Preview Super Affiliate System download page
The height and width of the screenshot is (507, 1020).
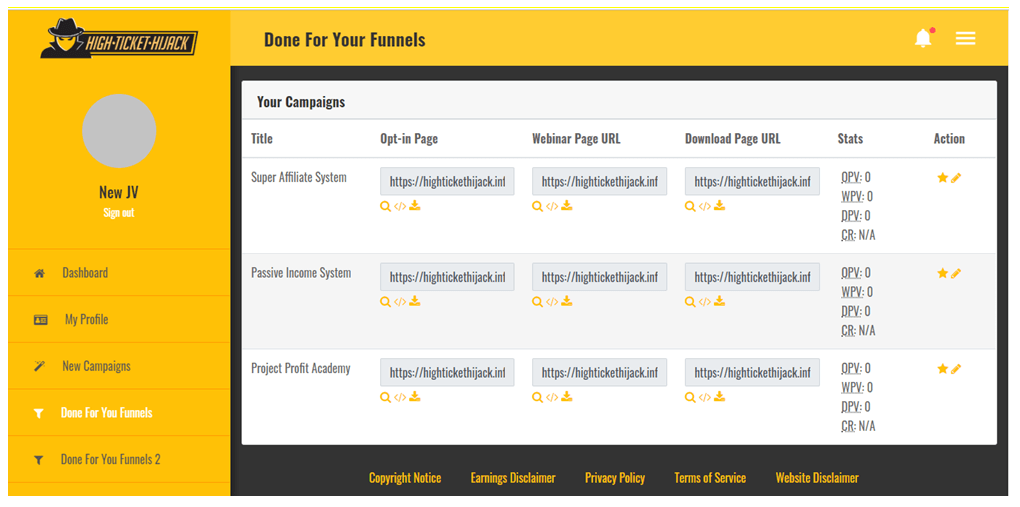point(690,206)
